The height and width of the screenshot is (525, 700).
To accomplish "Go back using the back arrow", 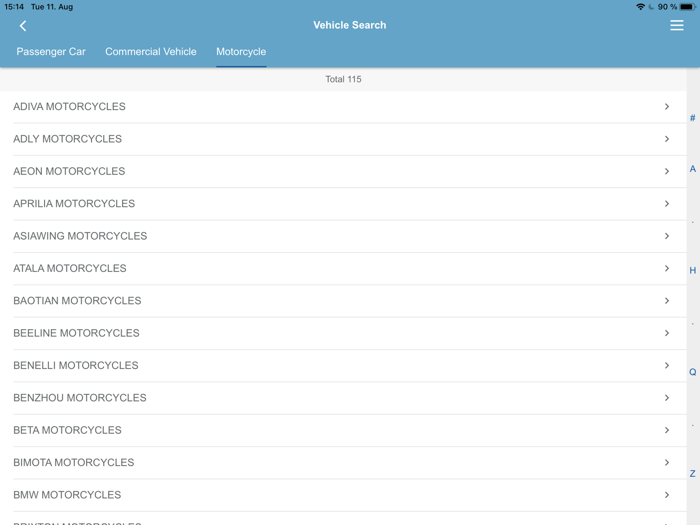I will click(23, 26).
